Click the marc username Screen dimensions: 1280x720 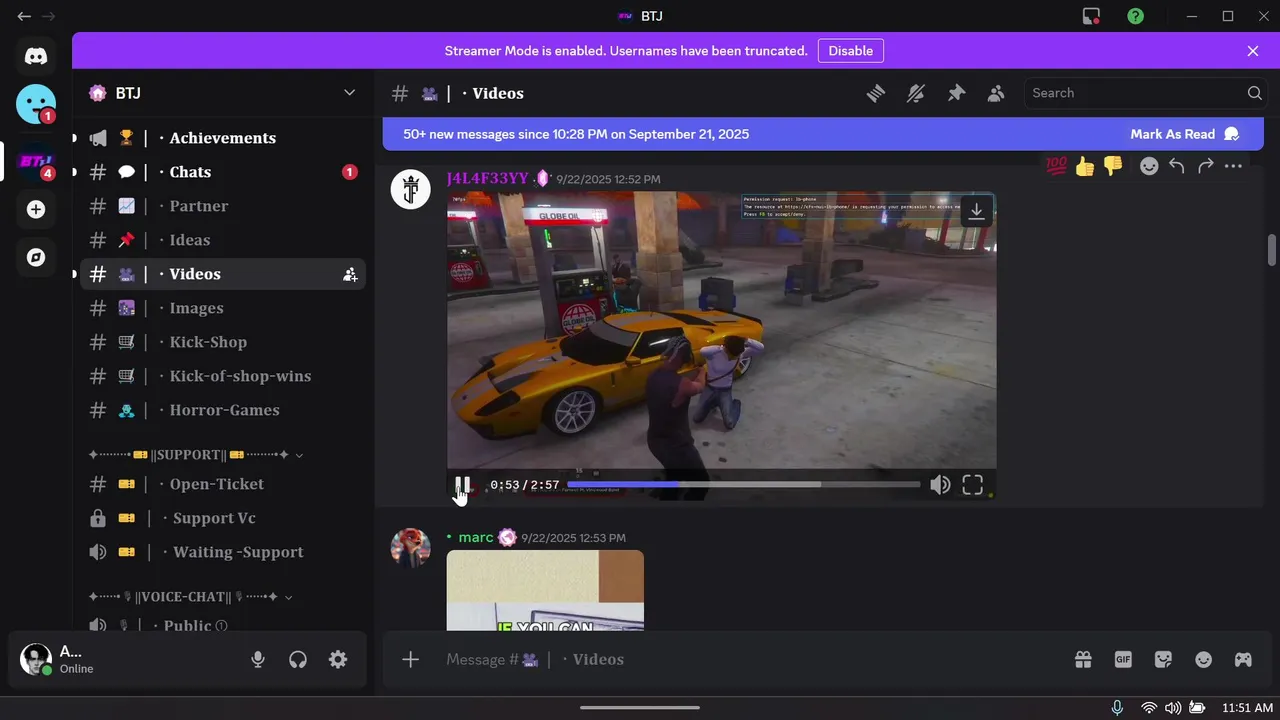(476, 538)
